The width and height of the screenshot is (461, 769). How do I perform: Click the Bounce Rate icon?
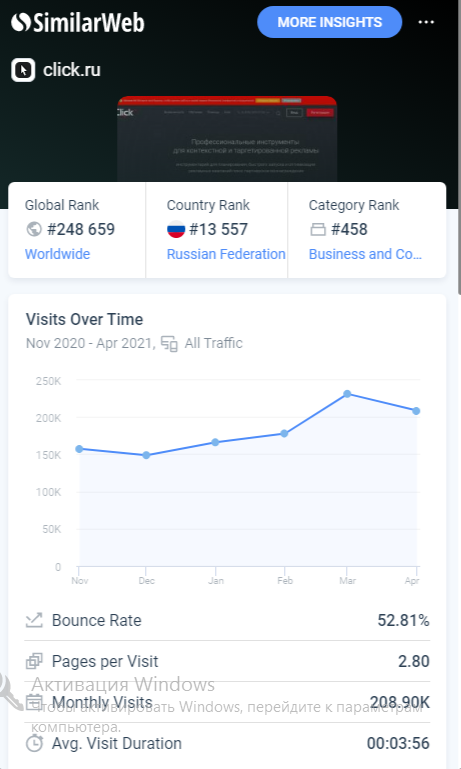34,620
